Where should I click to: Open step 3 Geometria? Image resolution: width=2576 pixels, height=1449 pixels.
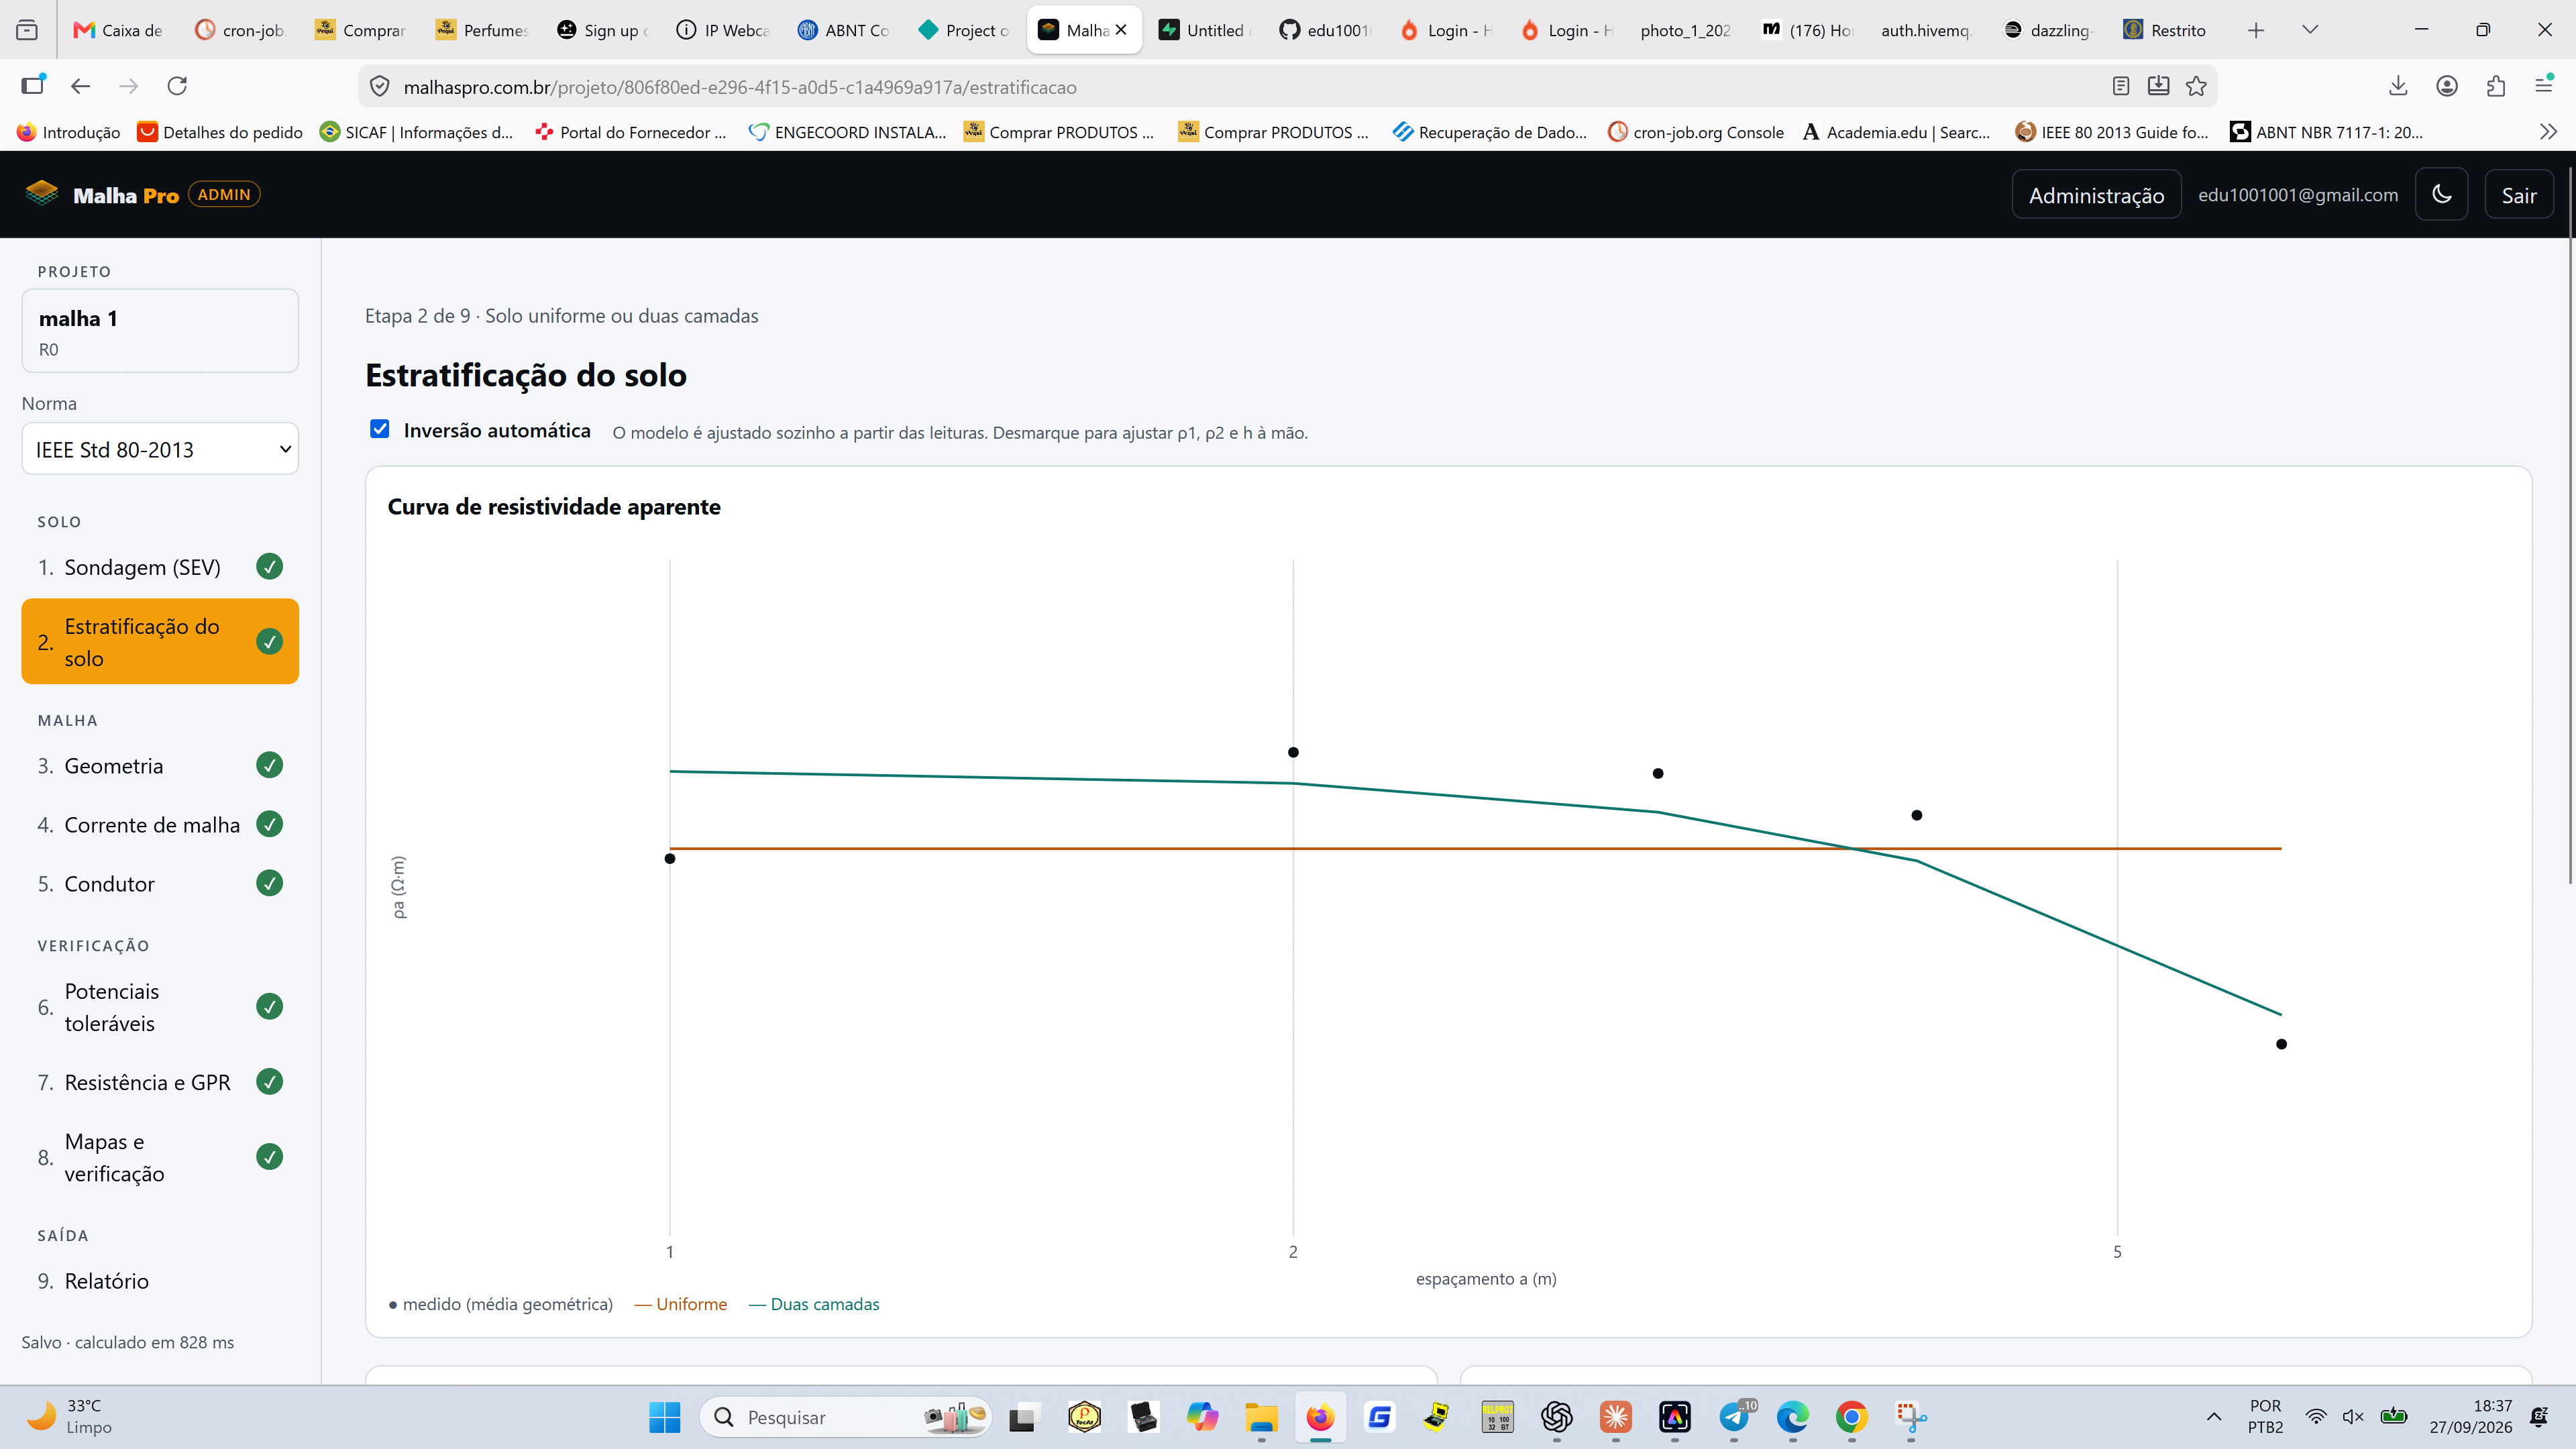pos(160,765)
